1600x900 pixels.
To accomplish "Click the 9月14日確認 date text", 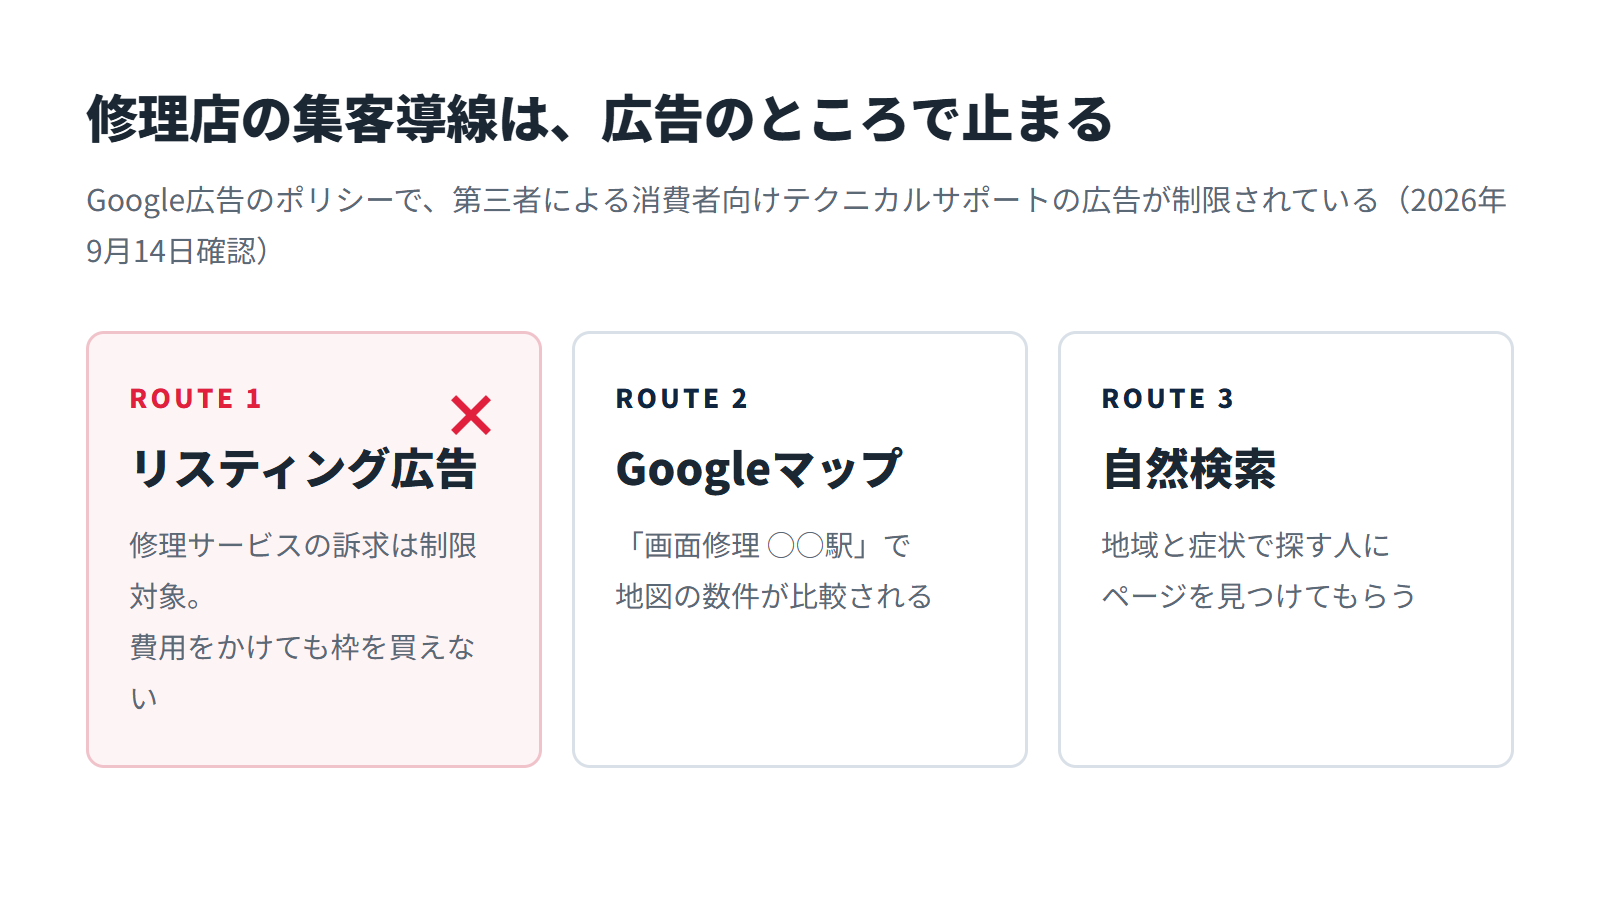I will pyautogui.click(x=171, y=251).
